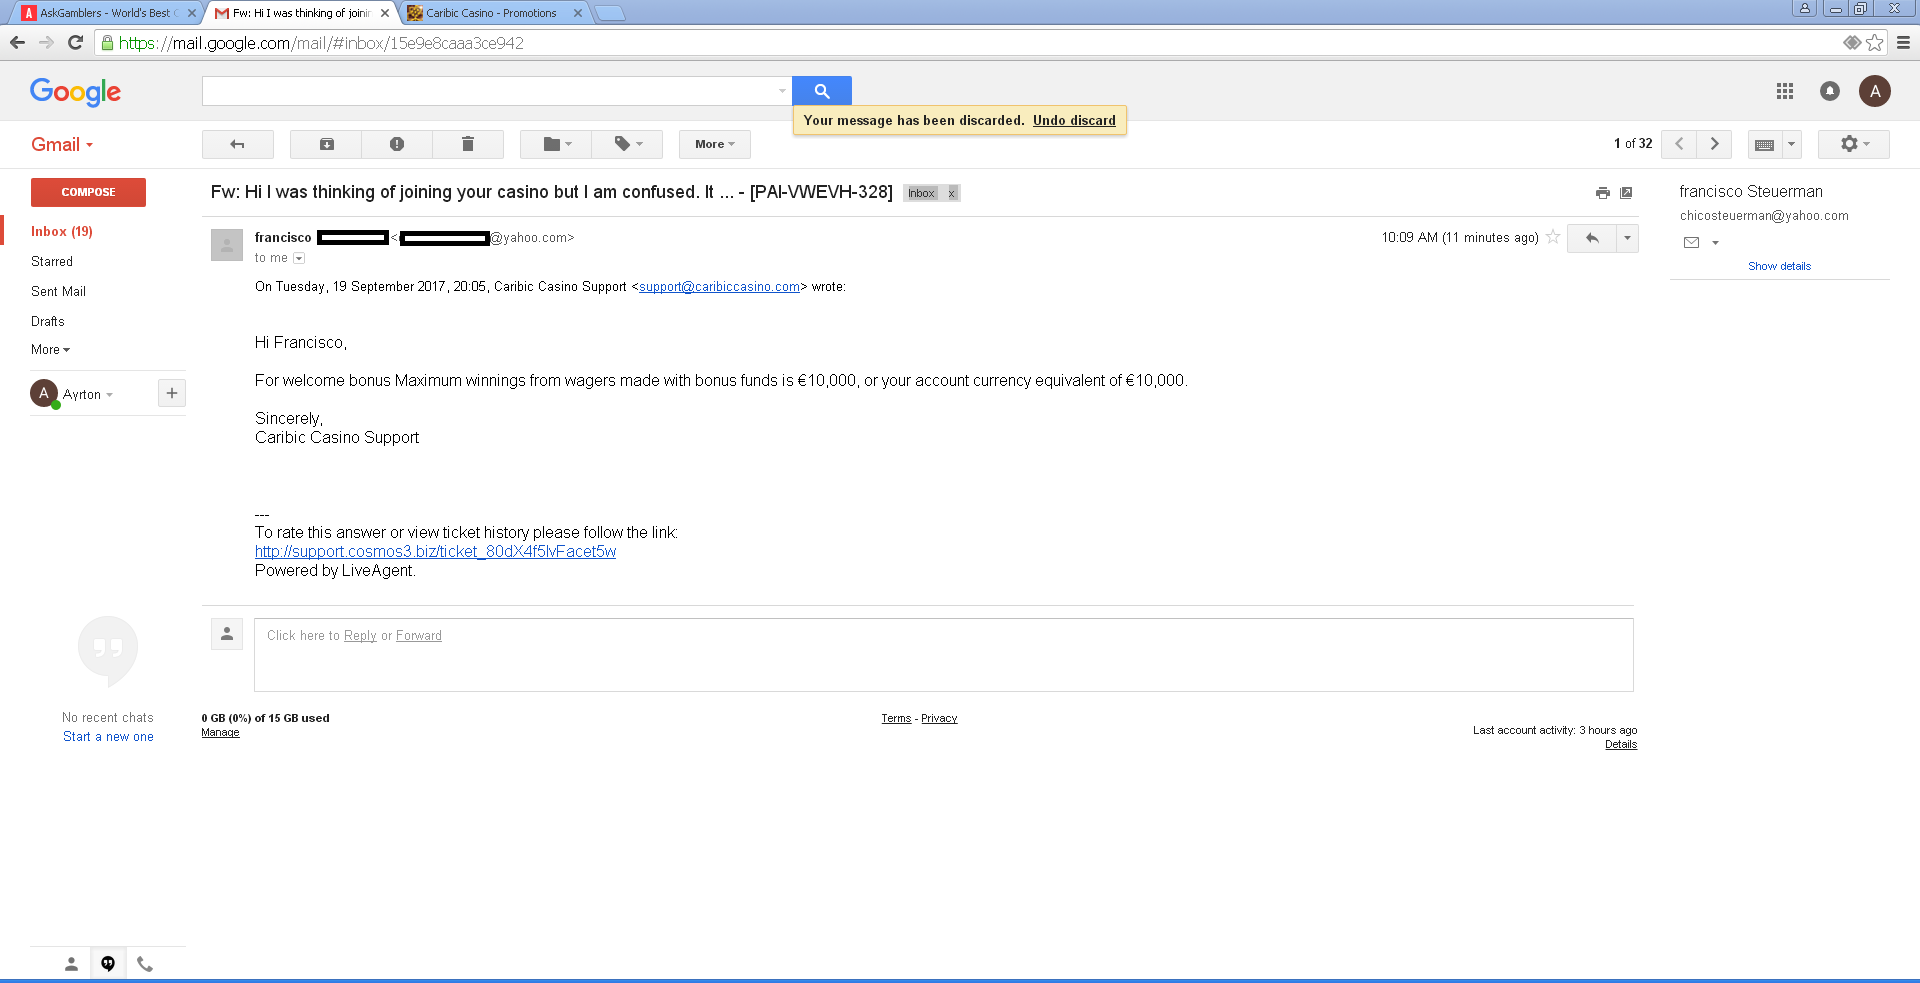
Task: Click support@caribiccasino.com email link
Action: [719, 287]
